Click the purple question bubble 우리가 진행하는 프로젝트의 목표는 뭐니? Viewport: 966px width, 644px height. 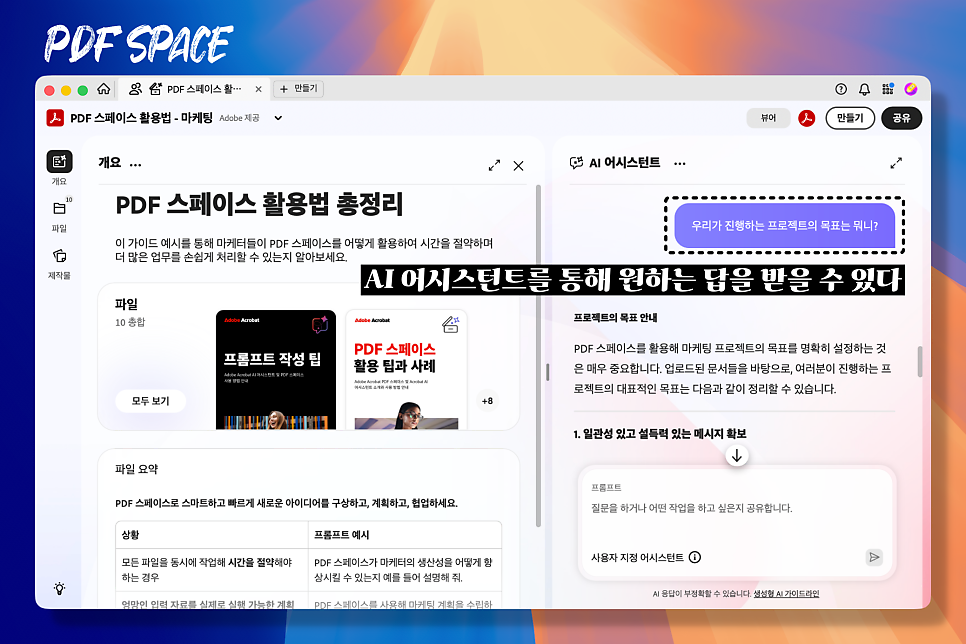[x=784, y=226]
